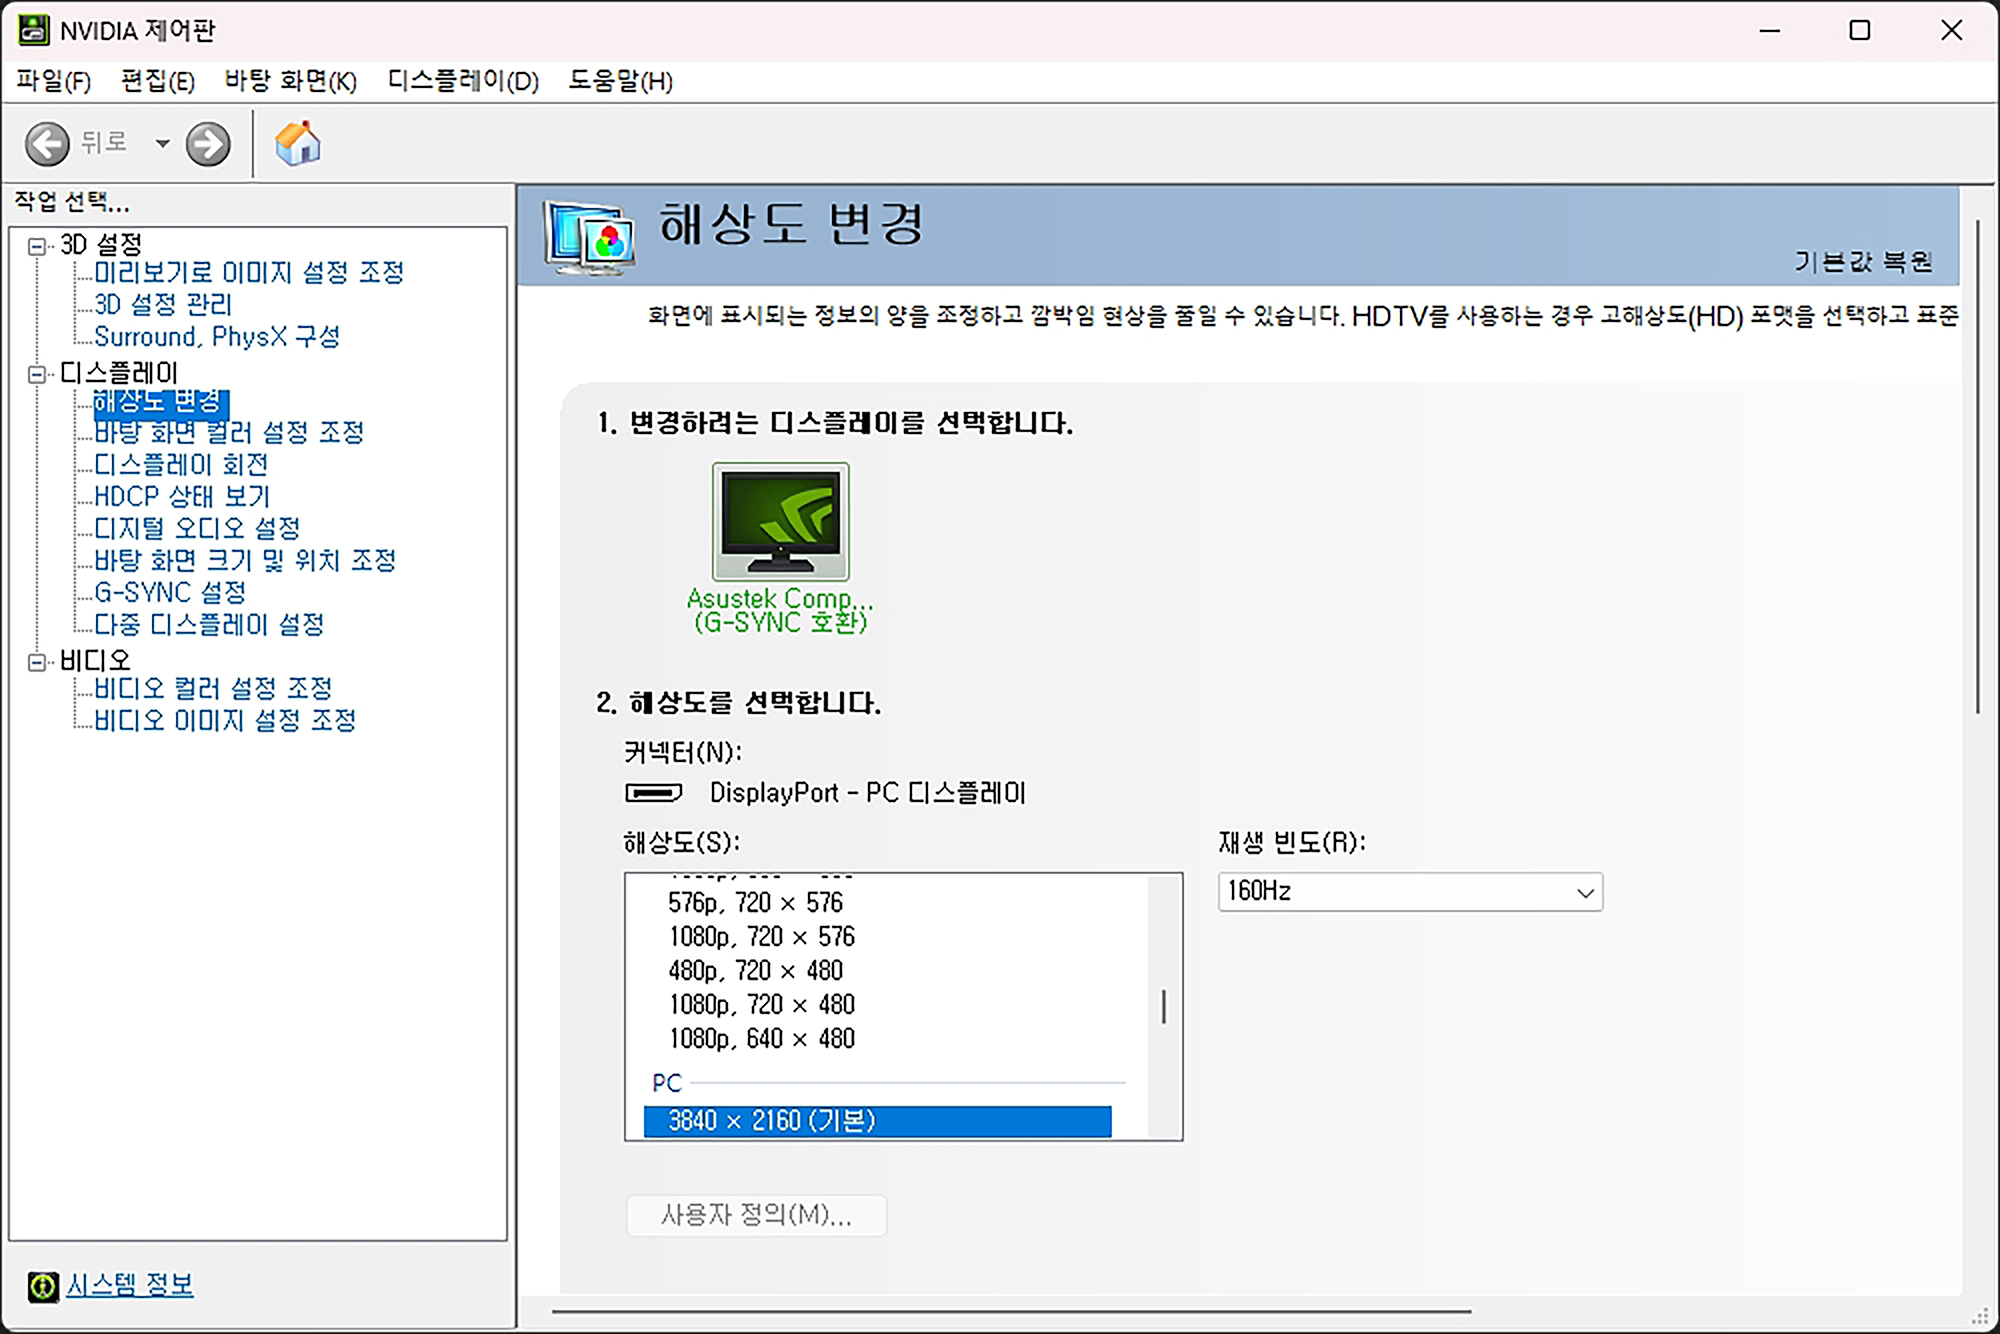Select G-SYNC 설정 in the tree

(x=169, y=592)
